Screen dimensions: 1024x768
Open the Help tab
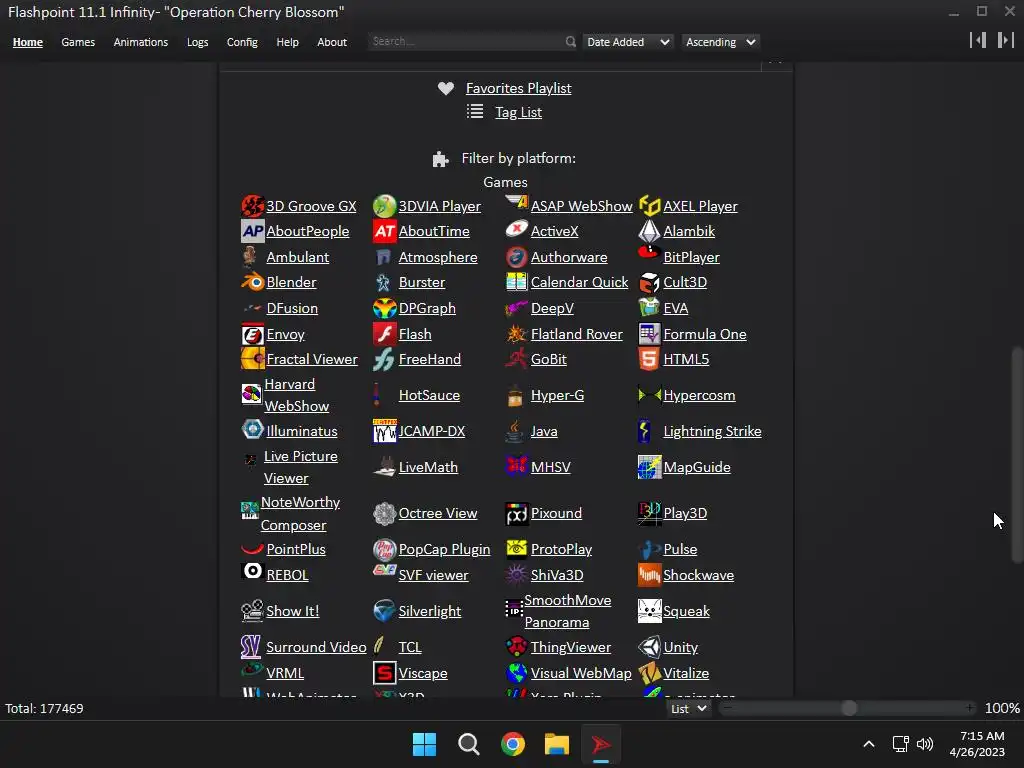pos(287,42)
